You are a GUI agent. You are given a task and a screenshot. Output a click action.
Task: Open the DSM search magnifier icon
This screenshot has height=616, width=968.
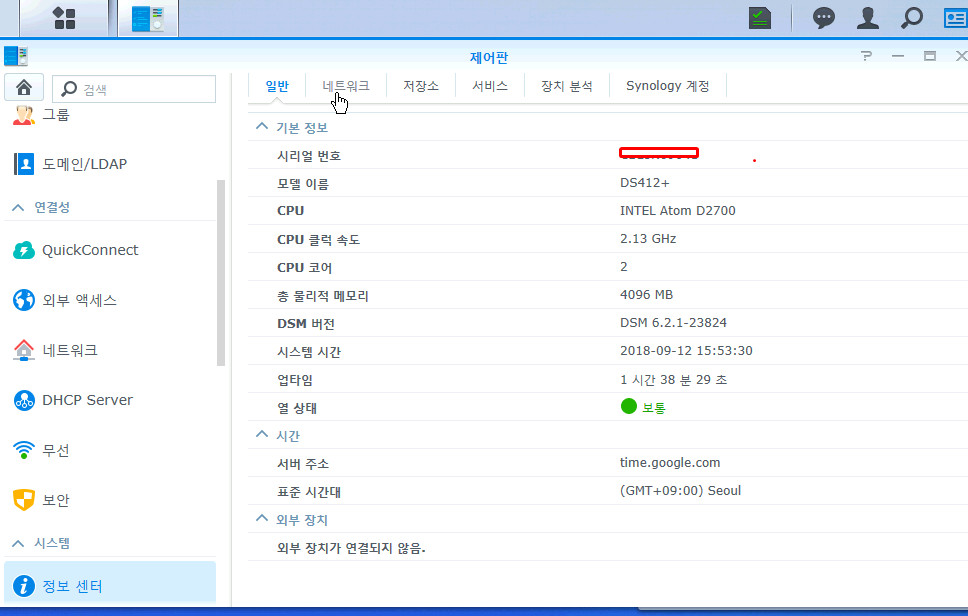[912, 18]
